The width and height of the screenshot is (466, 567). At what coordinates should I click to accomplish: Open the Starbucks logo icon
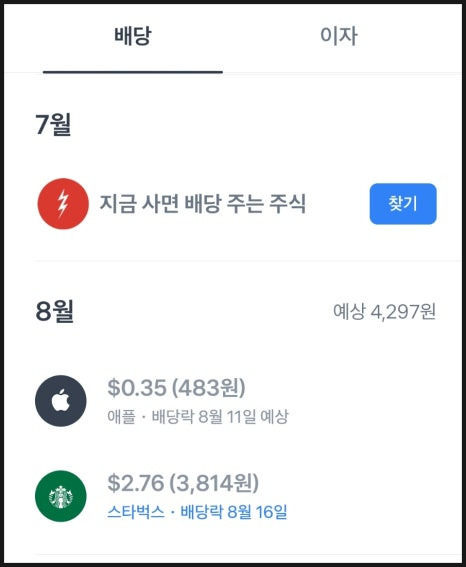pyautogui.click(x=61, y=496)
